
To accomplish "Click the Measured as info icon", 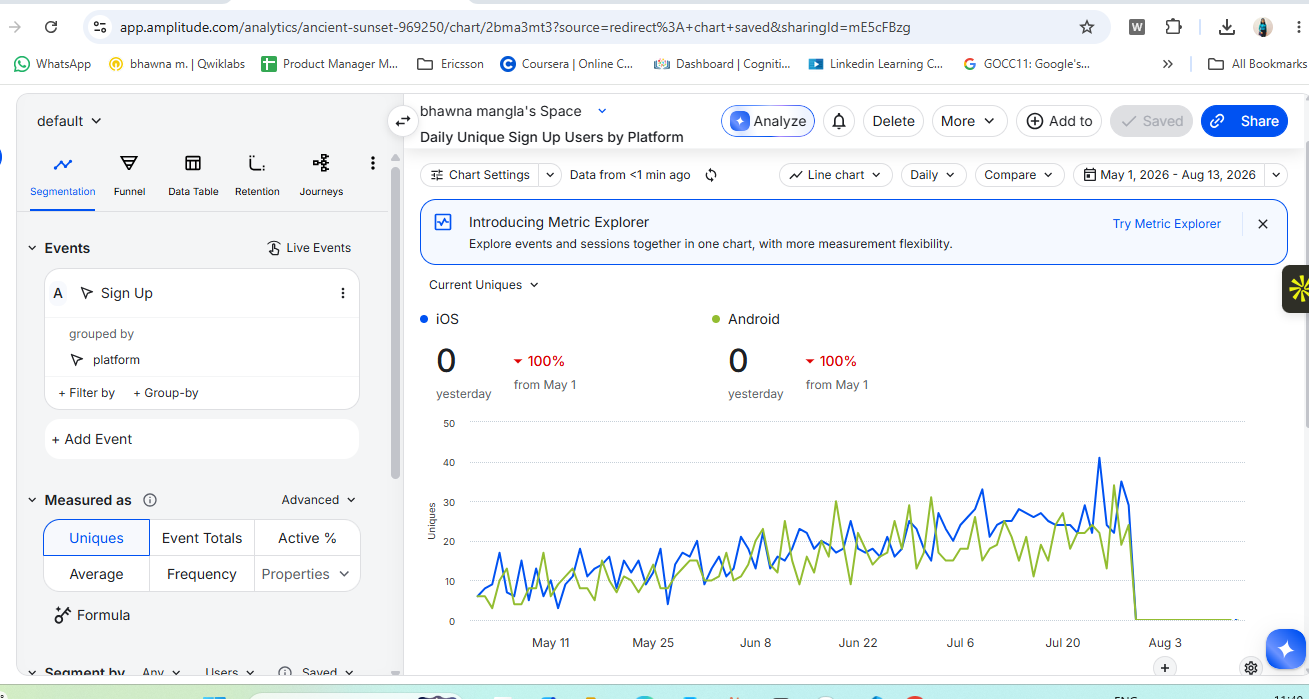I will tap(150, 500).
